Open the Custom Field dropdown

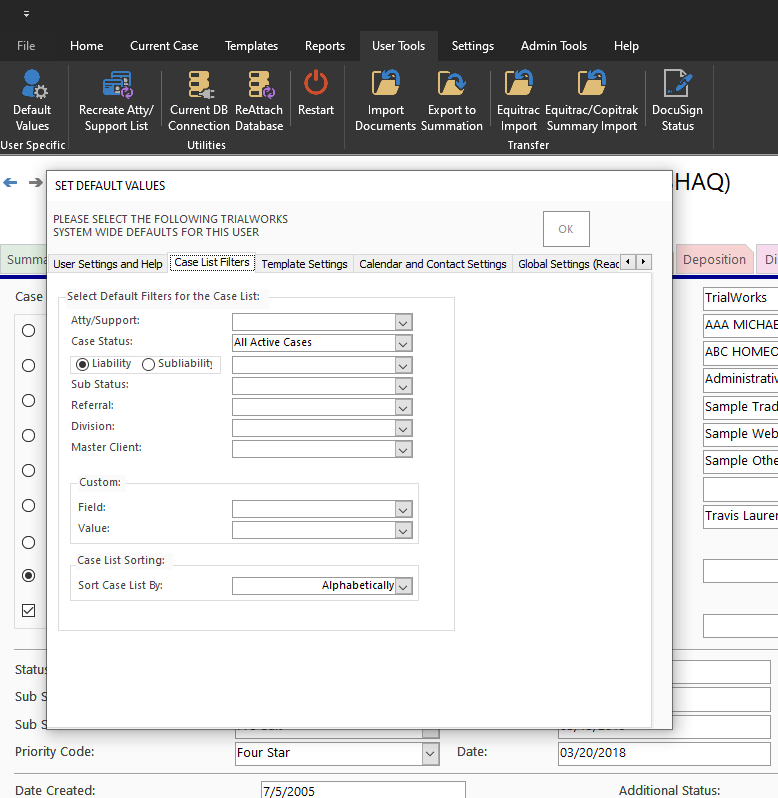(403, 509)
